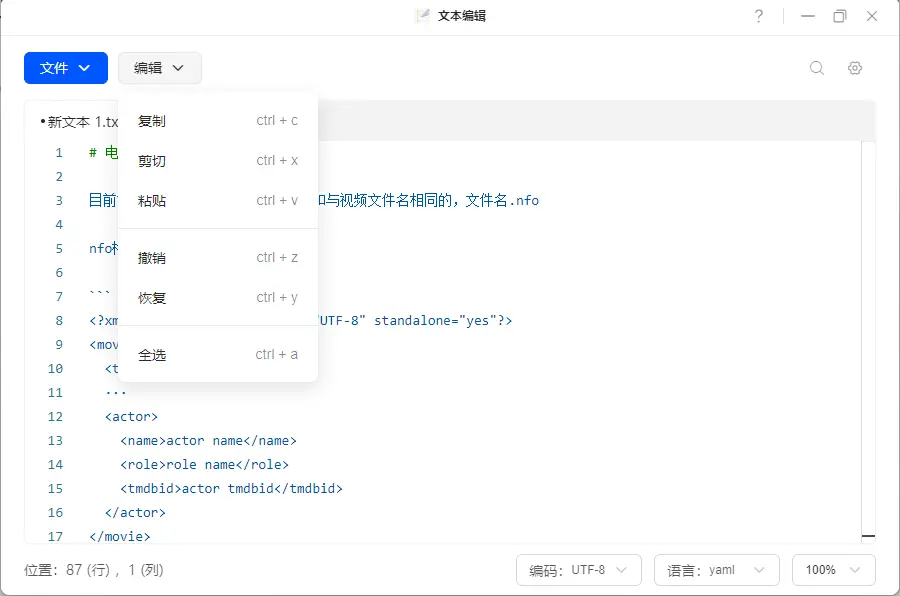
Task: Open the 语言 yaml language dropdown
Action: pyautogui.click(x=717, y=570)
